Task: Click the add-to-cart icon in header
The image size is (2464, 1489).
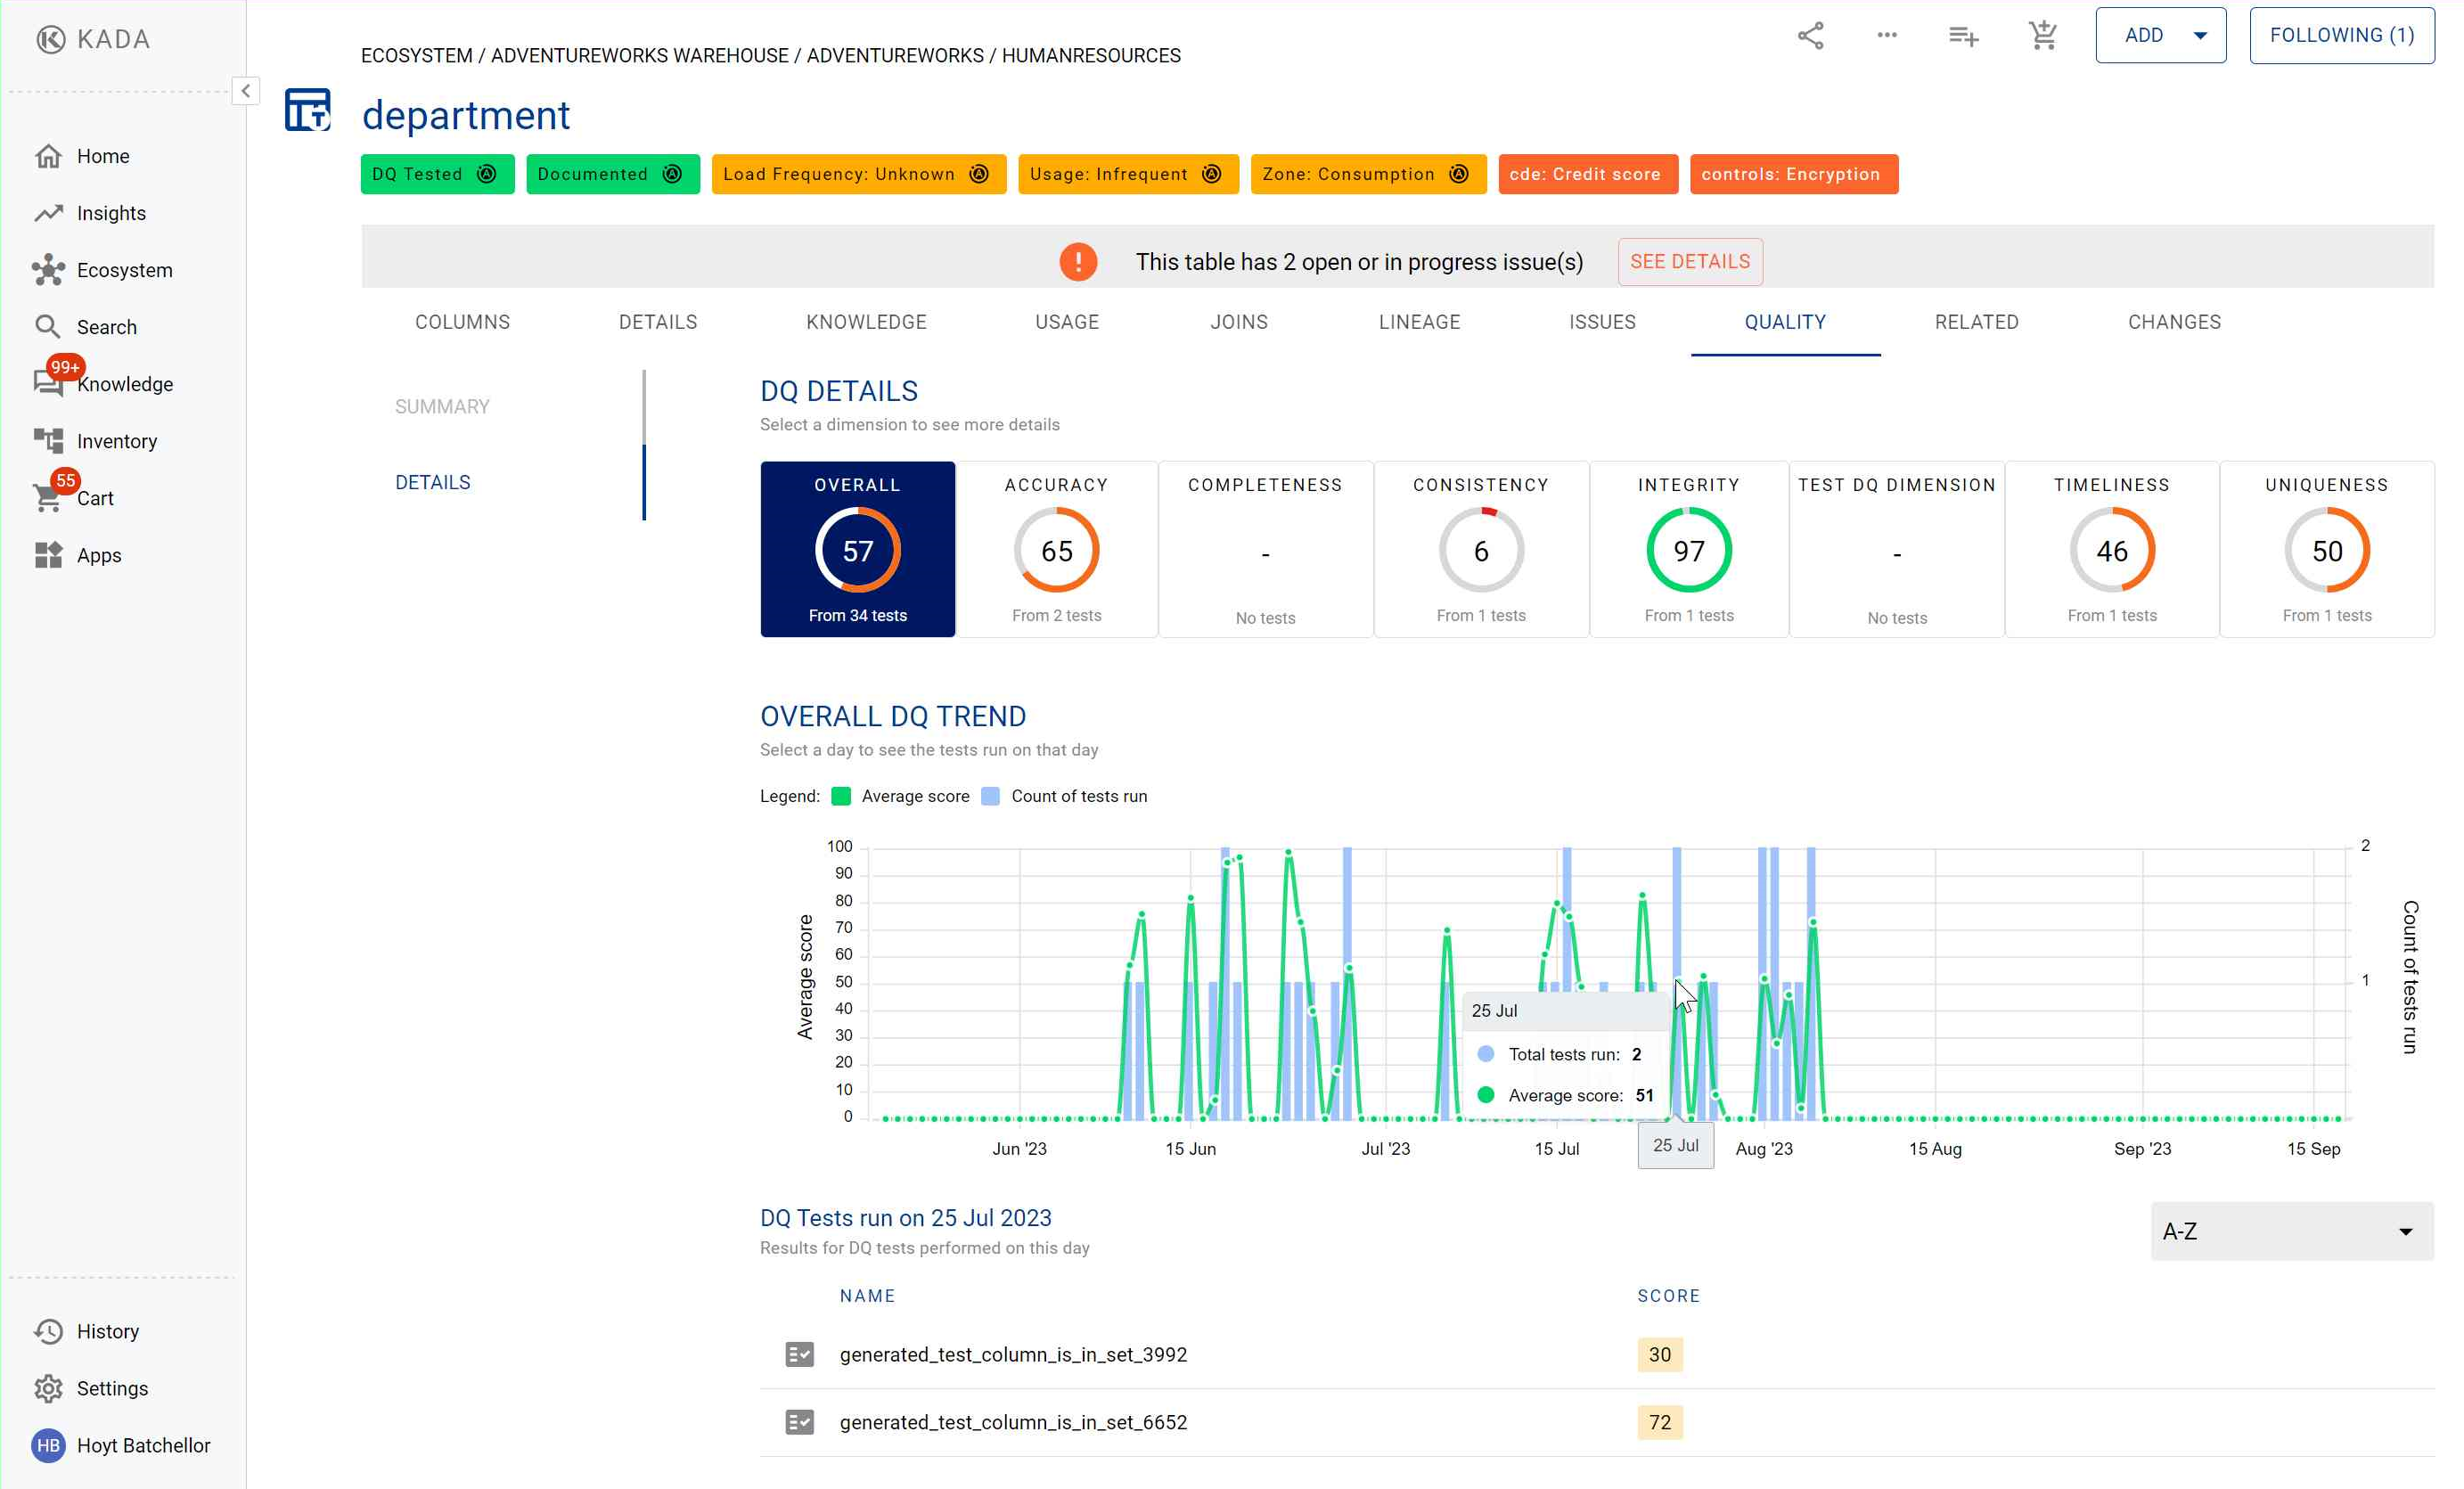Action: coord(2042,36)
